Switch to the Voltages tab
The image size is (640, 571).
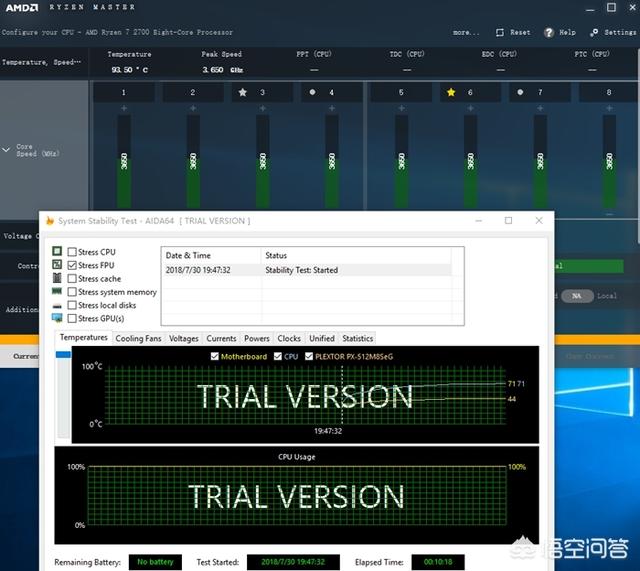[184, 338]
